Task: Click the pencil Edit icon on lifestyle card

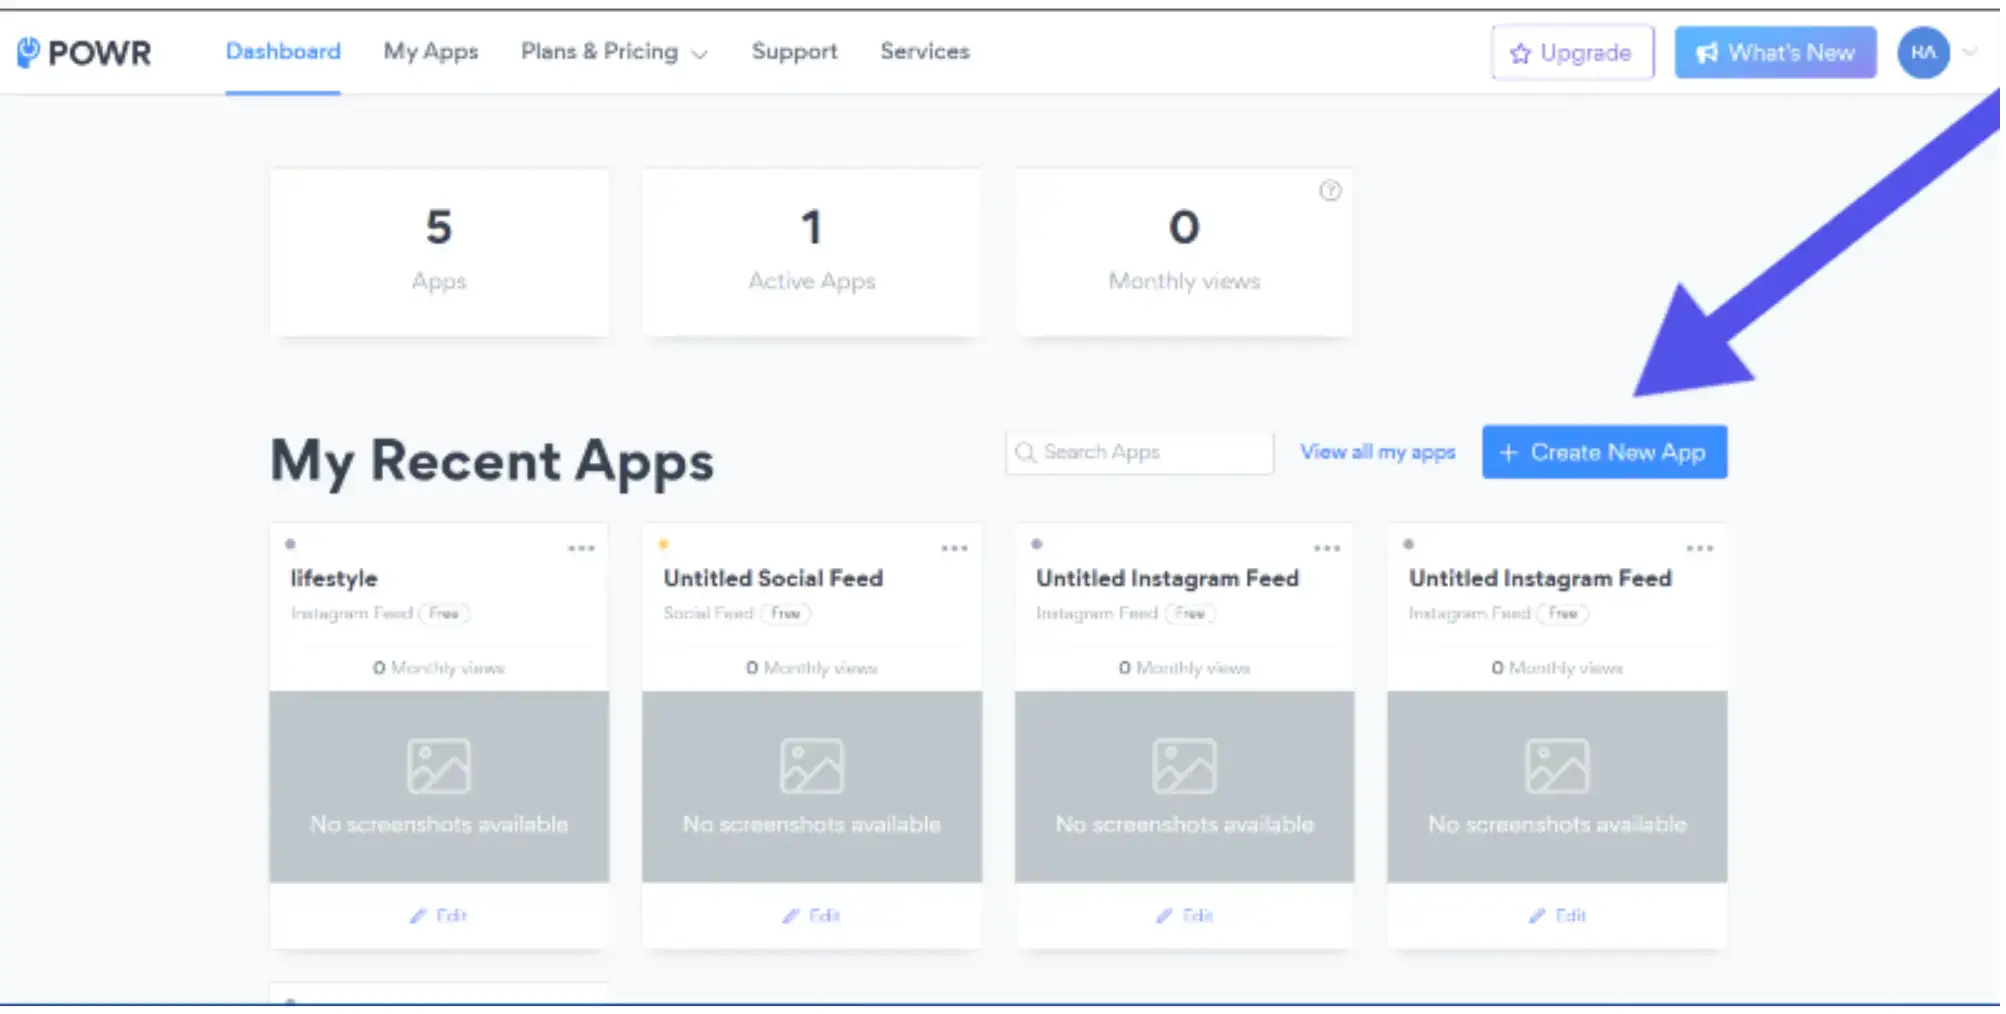Action: pos(421,915)
